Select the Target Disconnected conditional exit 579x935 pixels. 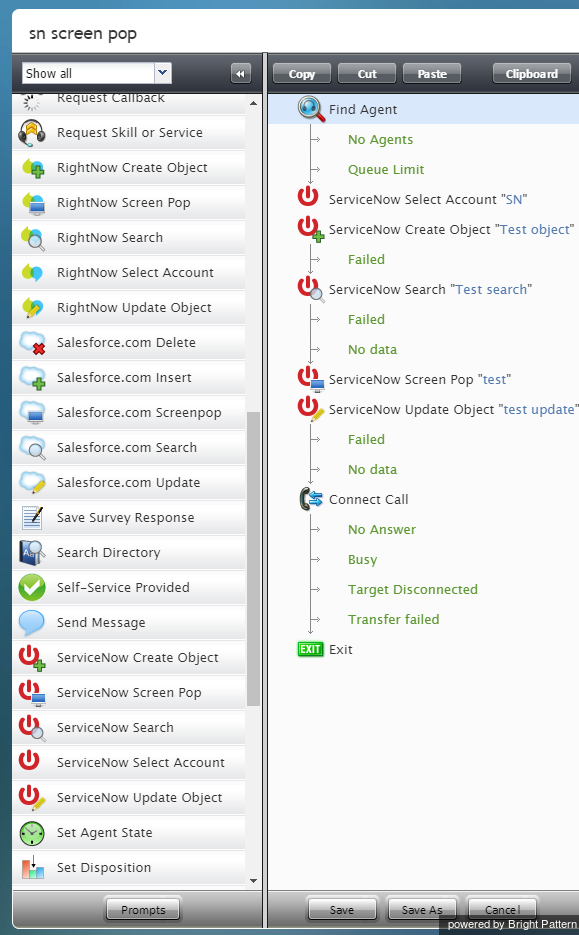[x=413, y=589]
